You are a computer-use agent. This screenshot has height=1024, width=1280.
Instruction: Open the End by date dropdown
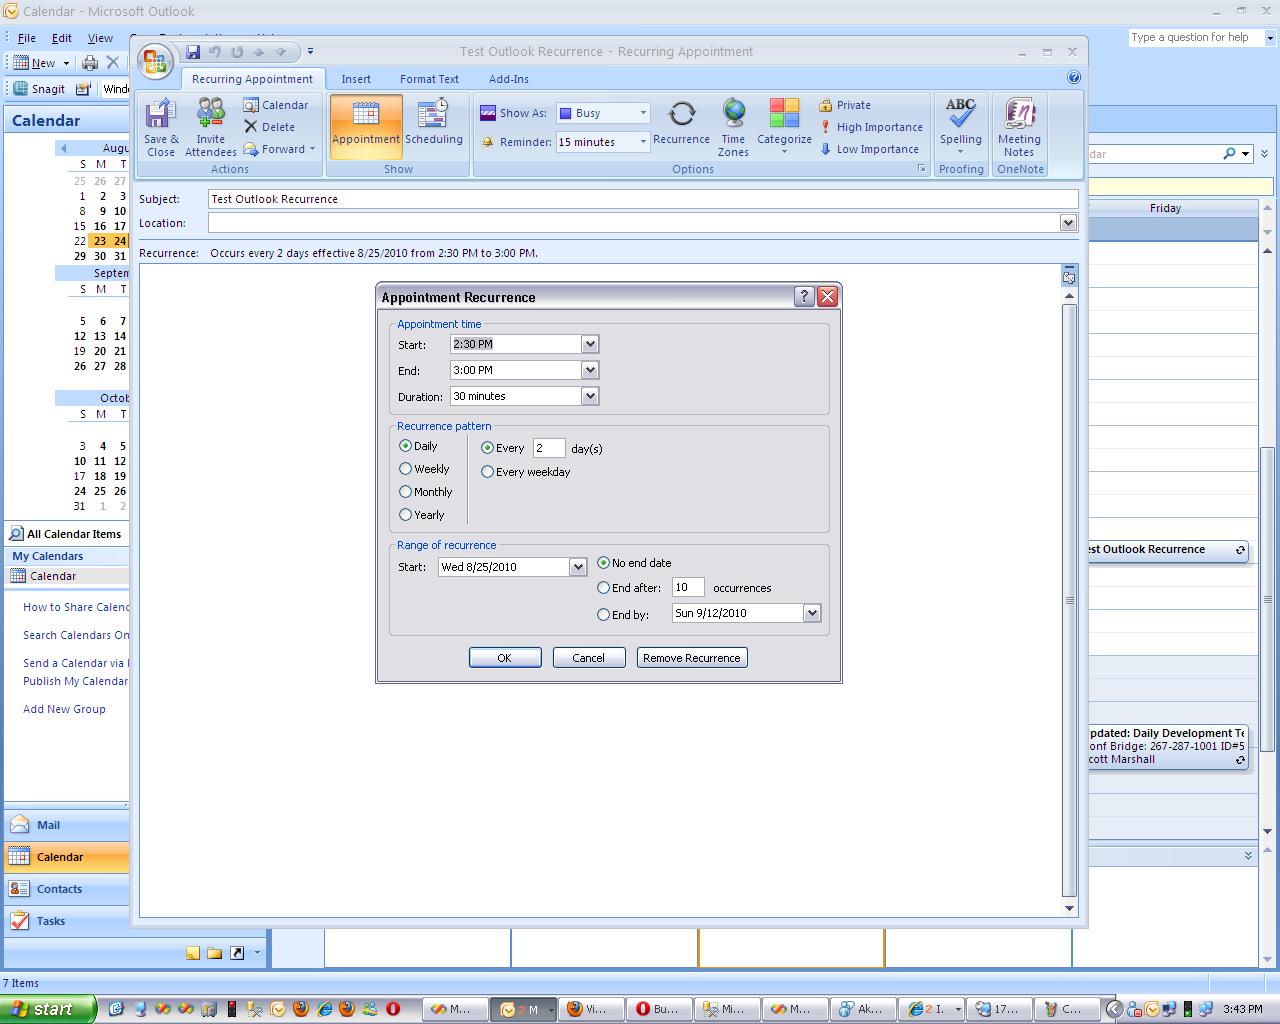pyautogui.click(x=812, y=613)
